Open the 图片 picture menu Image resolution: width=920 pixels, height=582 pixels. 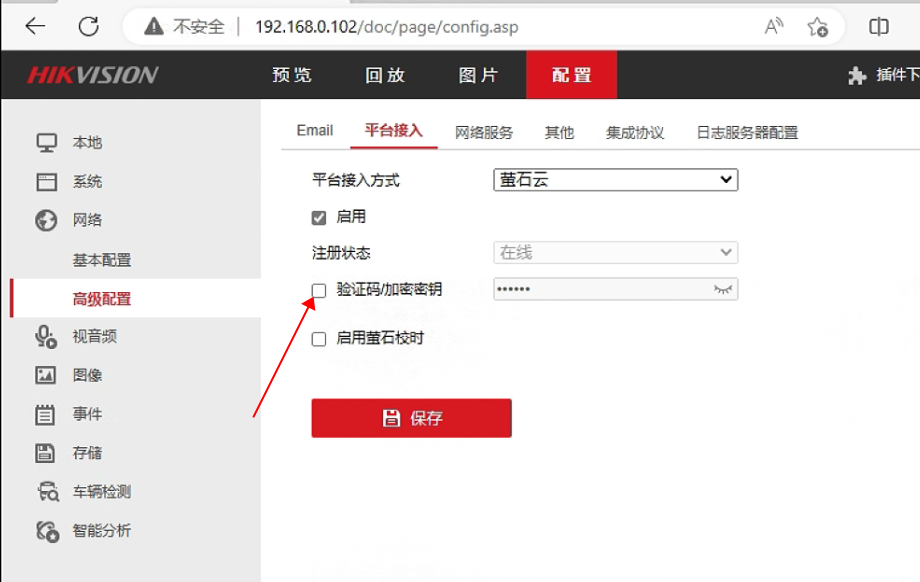click(x=478, y=75)
